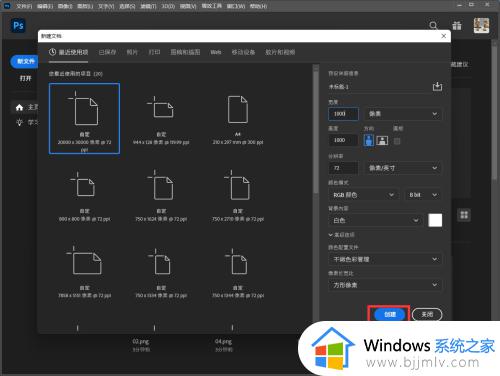
Task: Open the 帮助(H) menu
Action: tap(258, 6)
